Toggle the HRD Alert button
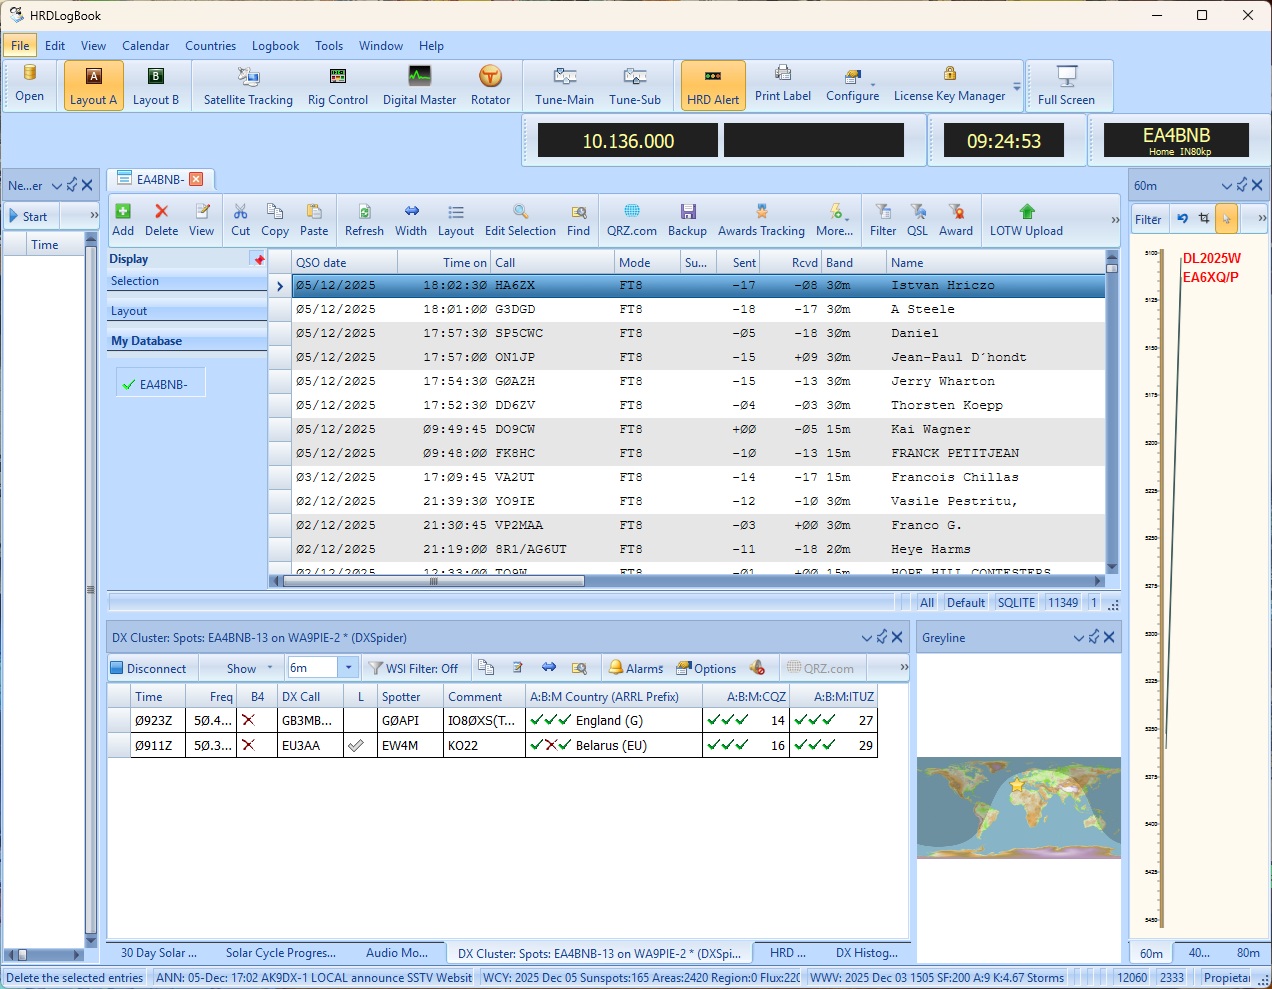Viewport: 1272px width, 989px height. pyautogui.click(x=713, y=86)
